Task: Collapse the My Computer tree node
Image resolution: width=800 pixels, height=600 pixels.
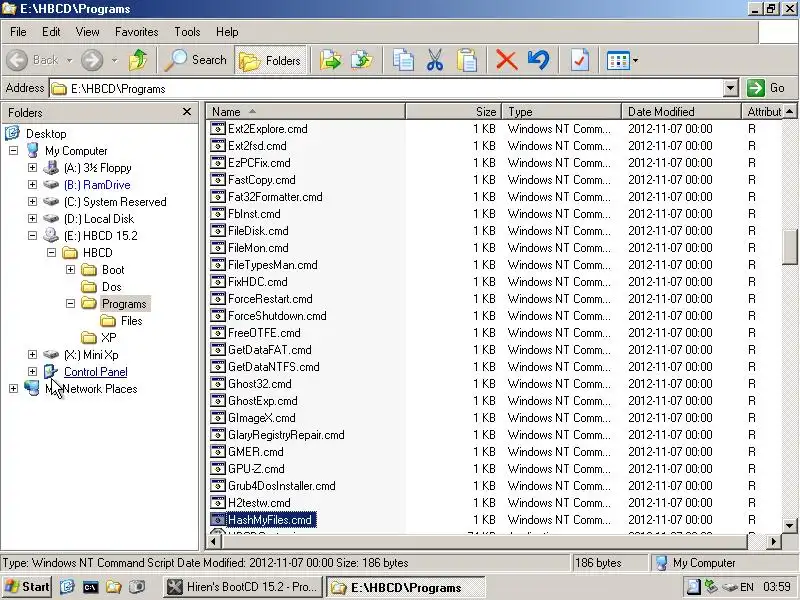Action: [14, 151]
